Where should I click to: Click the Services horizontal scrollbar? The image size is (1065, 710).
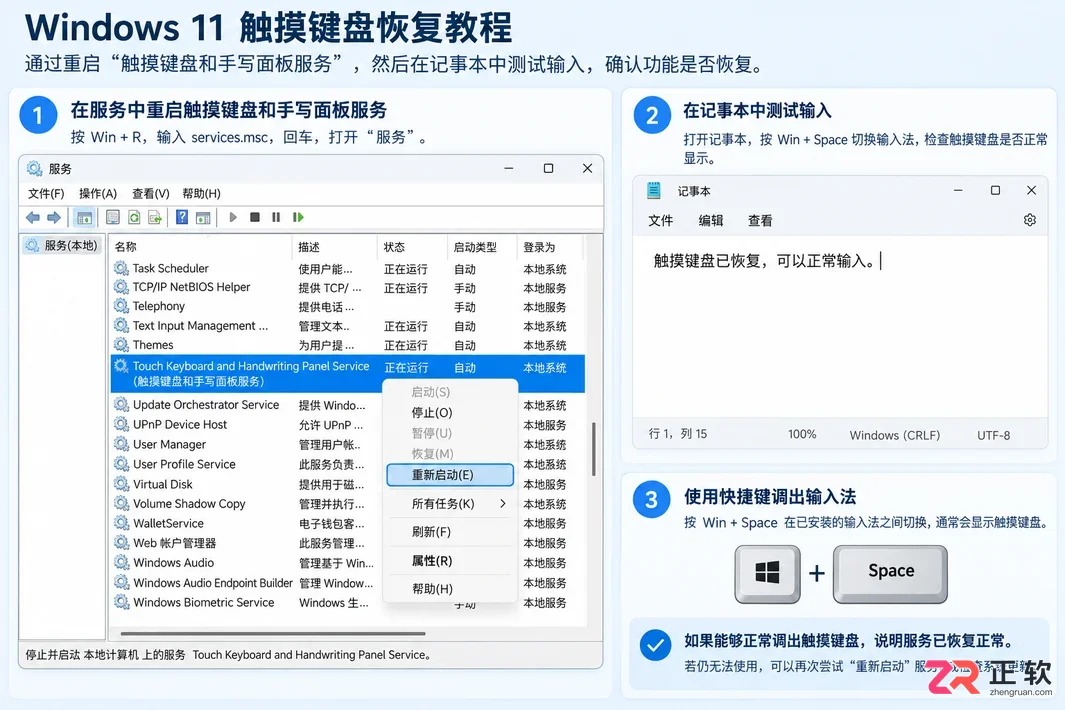pos(273,633)
